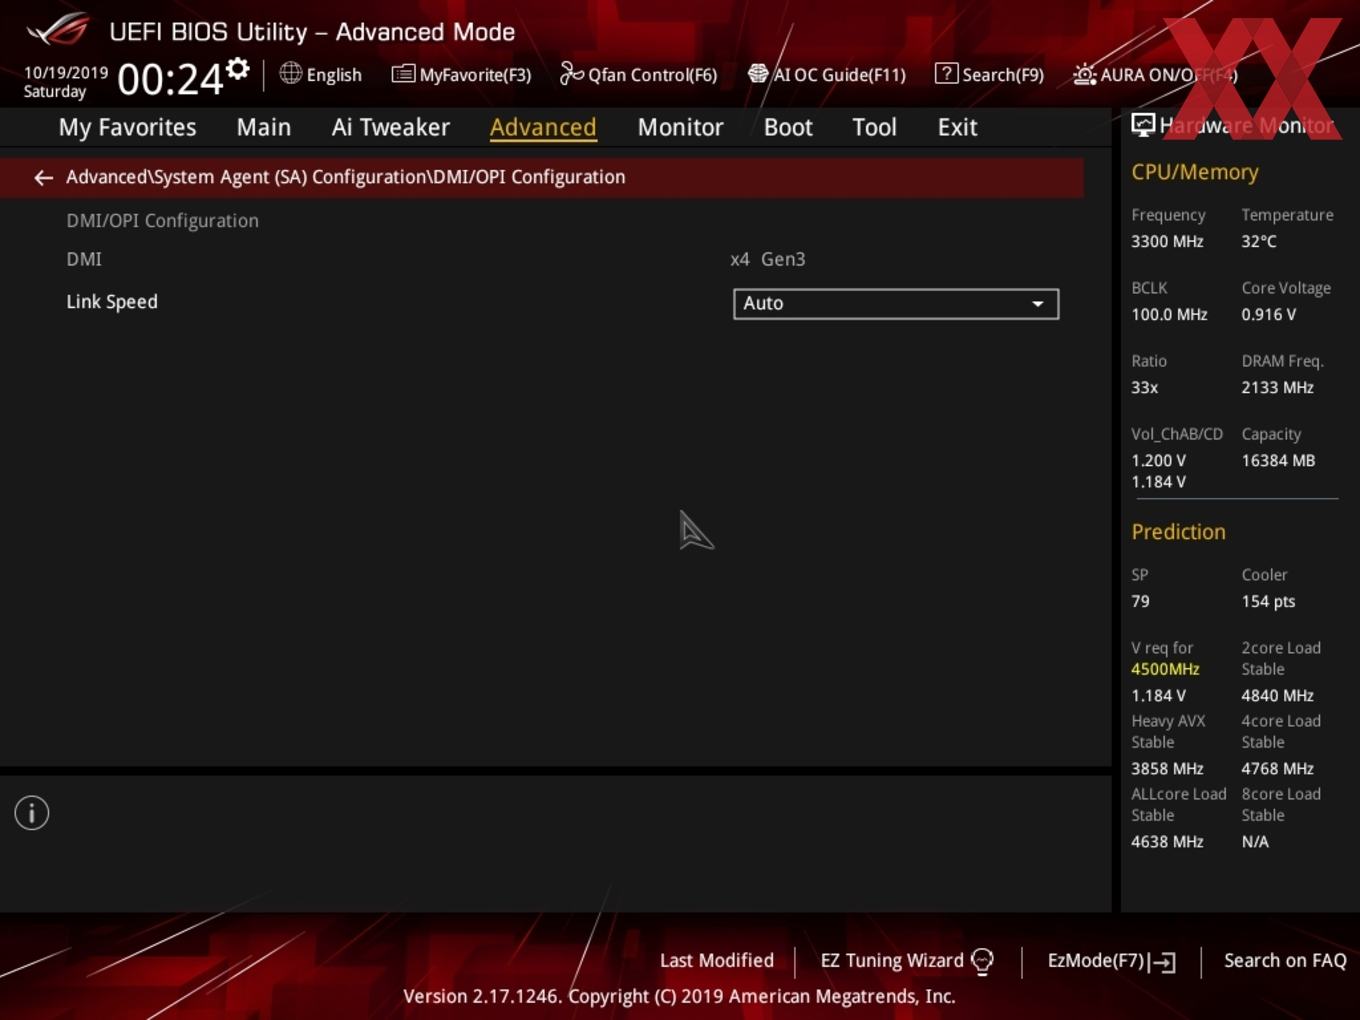Open the Link Speed Auto dropdown
Viewport: 1360px width, 1020px height.
coord(896,304)
